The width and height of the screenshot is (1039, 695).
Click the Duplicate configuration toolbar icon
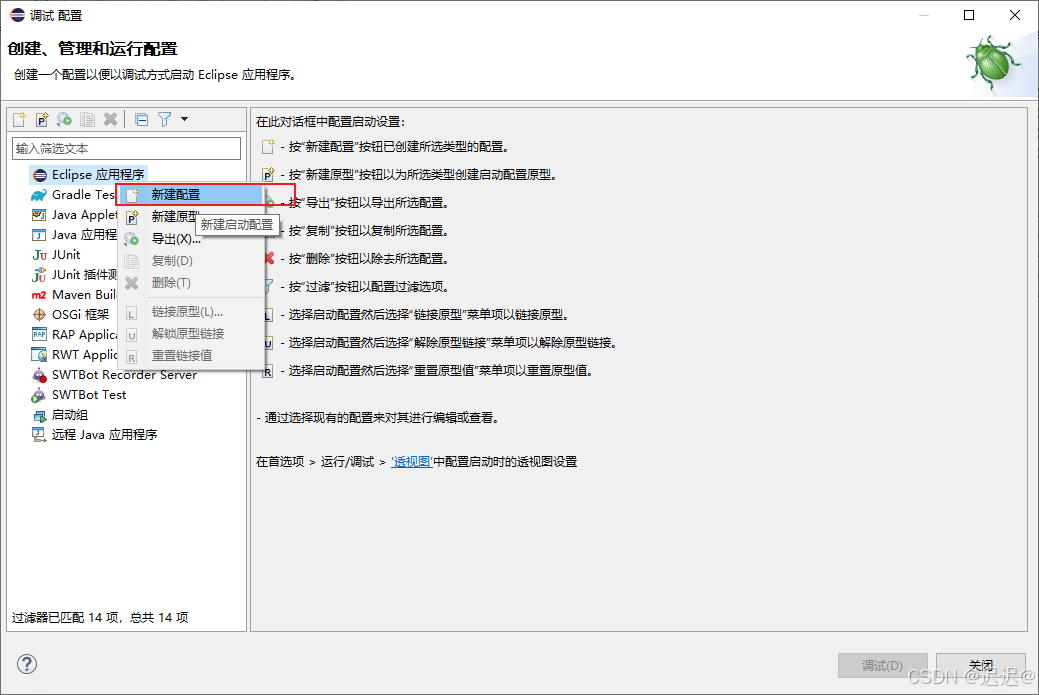point(87,119)
